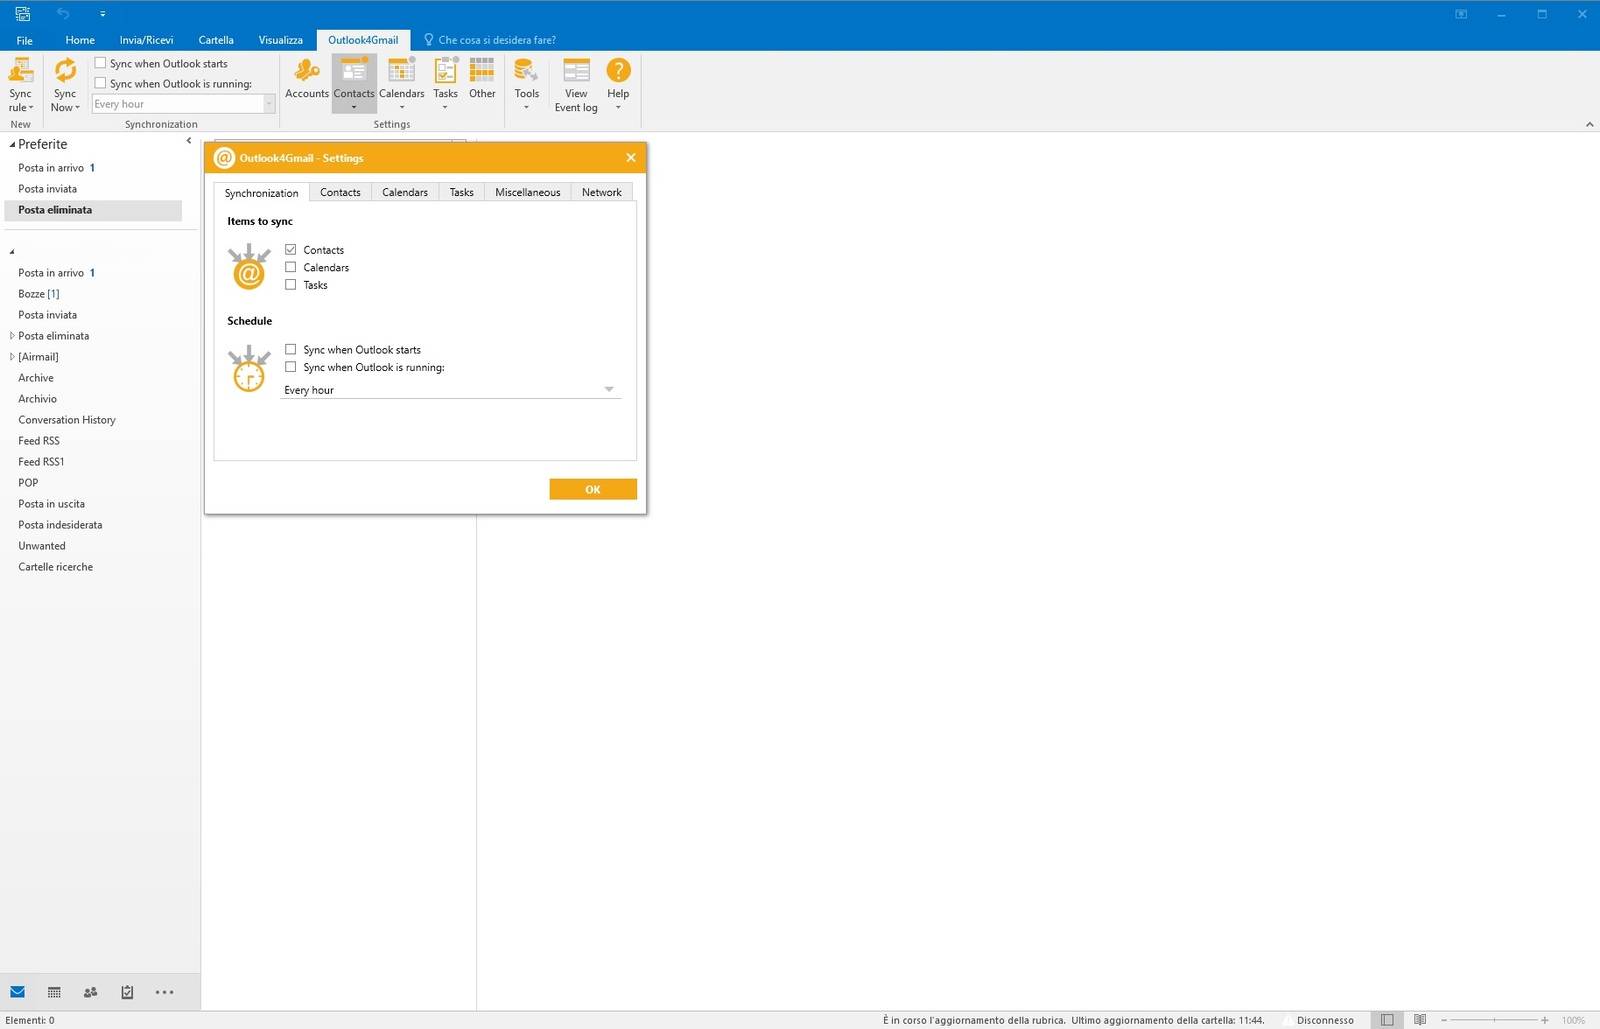Open Tasks settings ribbon button
1600x1029 pixels.
pos(445,84)
